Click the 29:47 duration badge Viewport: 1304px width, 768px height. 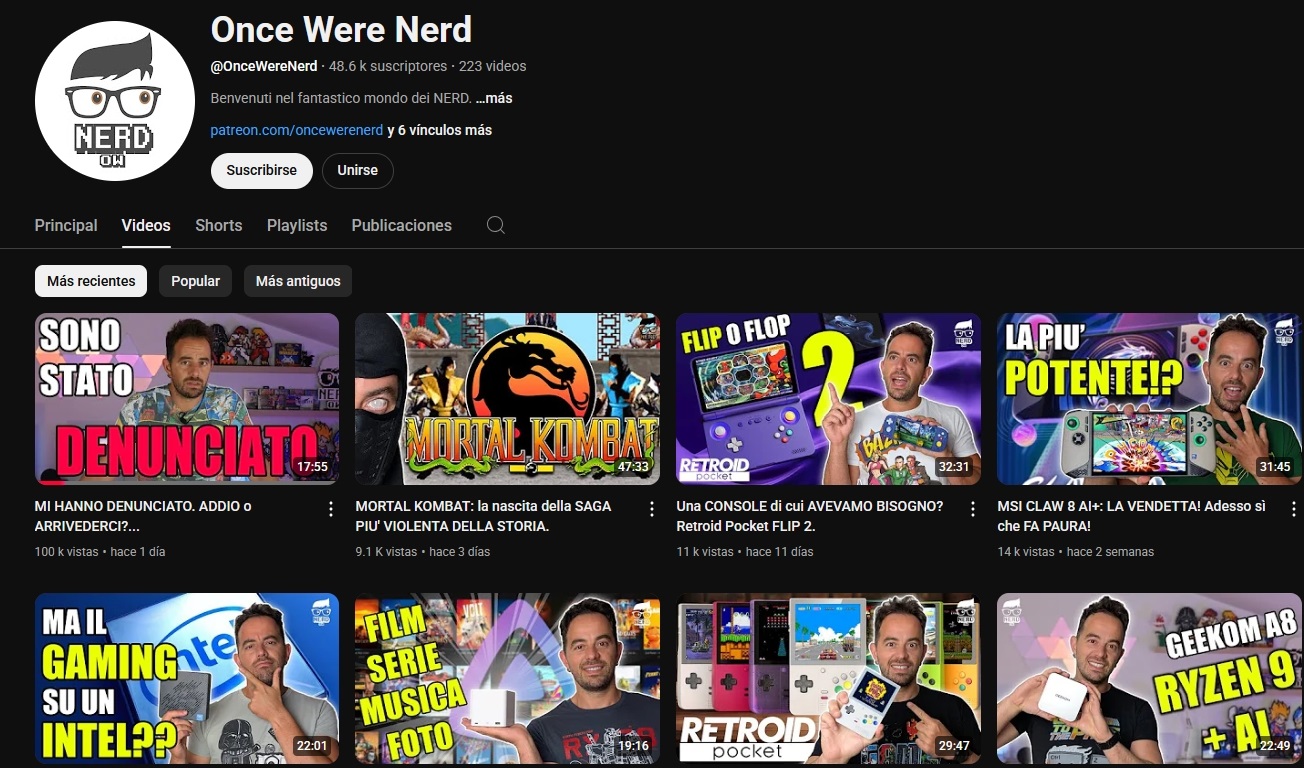click(954, 746)
